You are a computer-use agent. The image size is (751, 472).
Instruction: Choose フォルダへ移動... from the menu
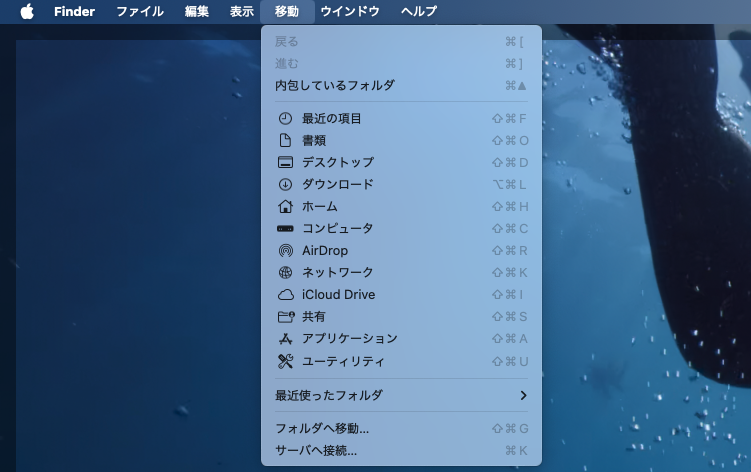pyautogui.click(x=322, y=429)
